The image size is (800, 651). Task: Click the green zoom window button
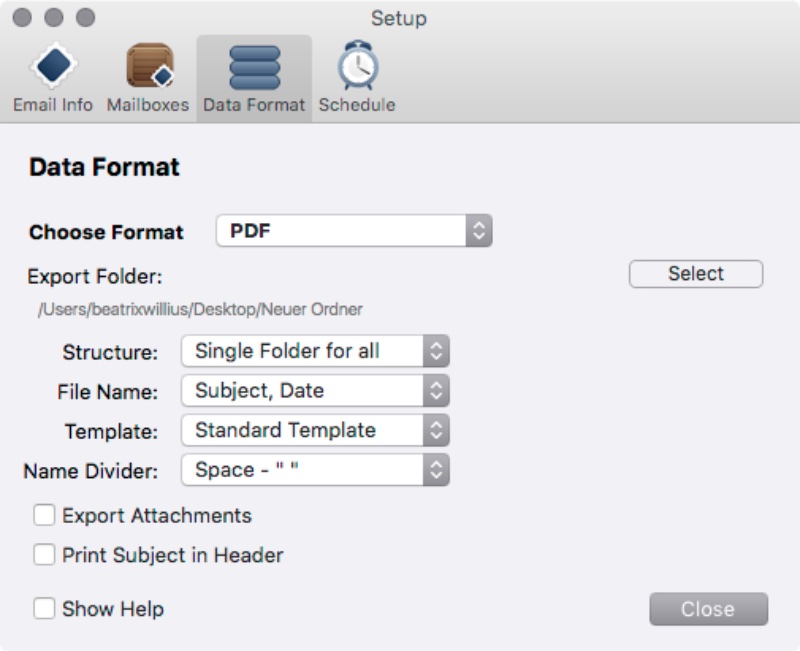coord(85,18)
